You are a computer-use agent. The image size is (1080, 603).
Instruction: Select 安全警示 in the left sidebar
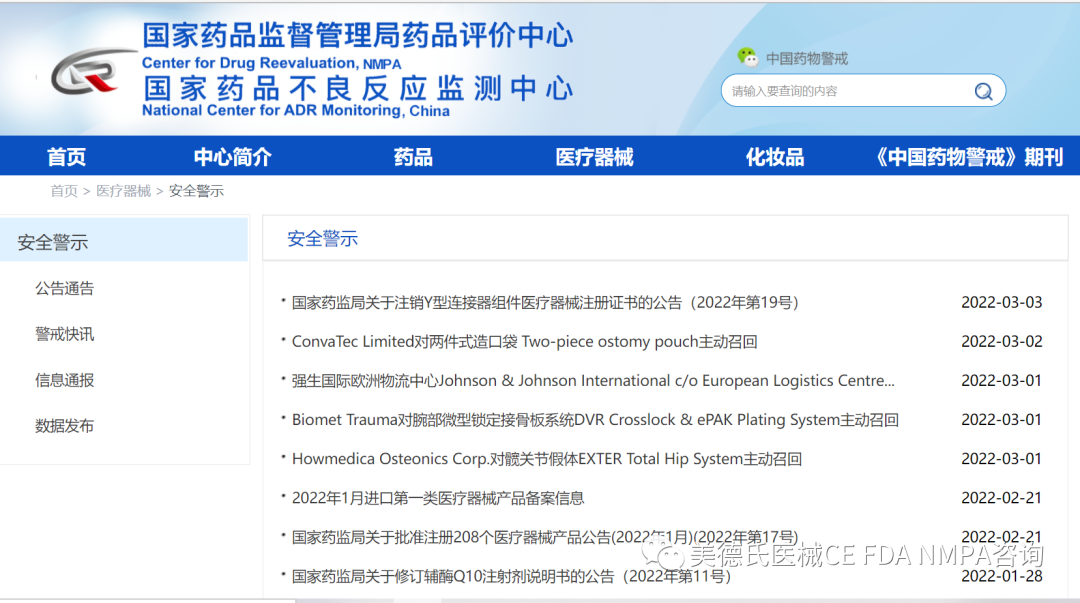[x=53, y=242]
